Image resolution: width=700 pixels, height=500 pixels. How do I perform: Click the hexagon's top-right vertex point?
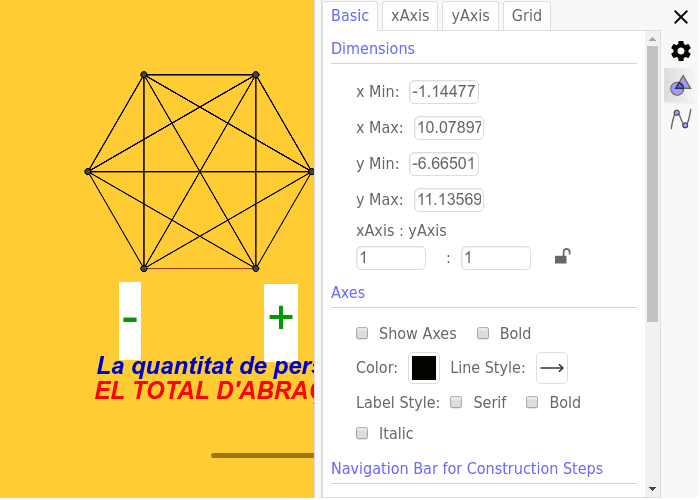tap(256, 75)
